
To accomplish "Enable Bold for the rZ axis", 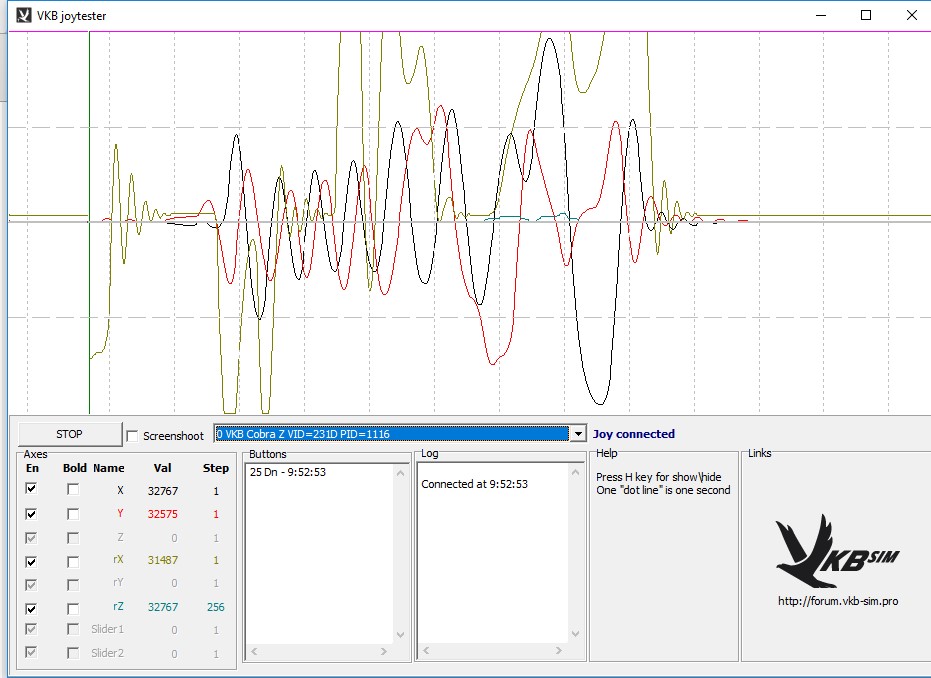I will (73, 609).
